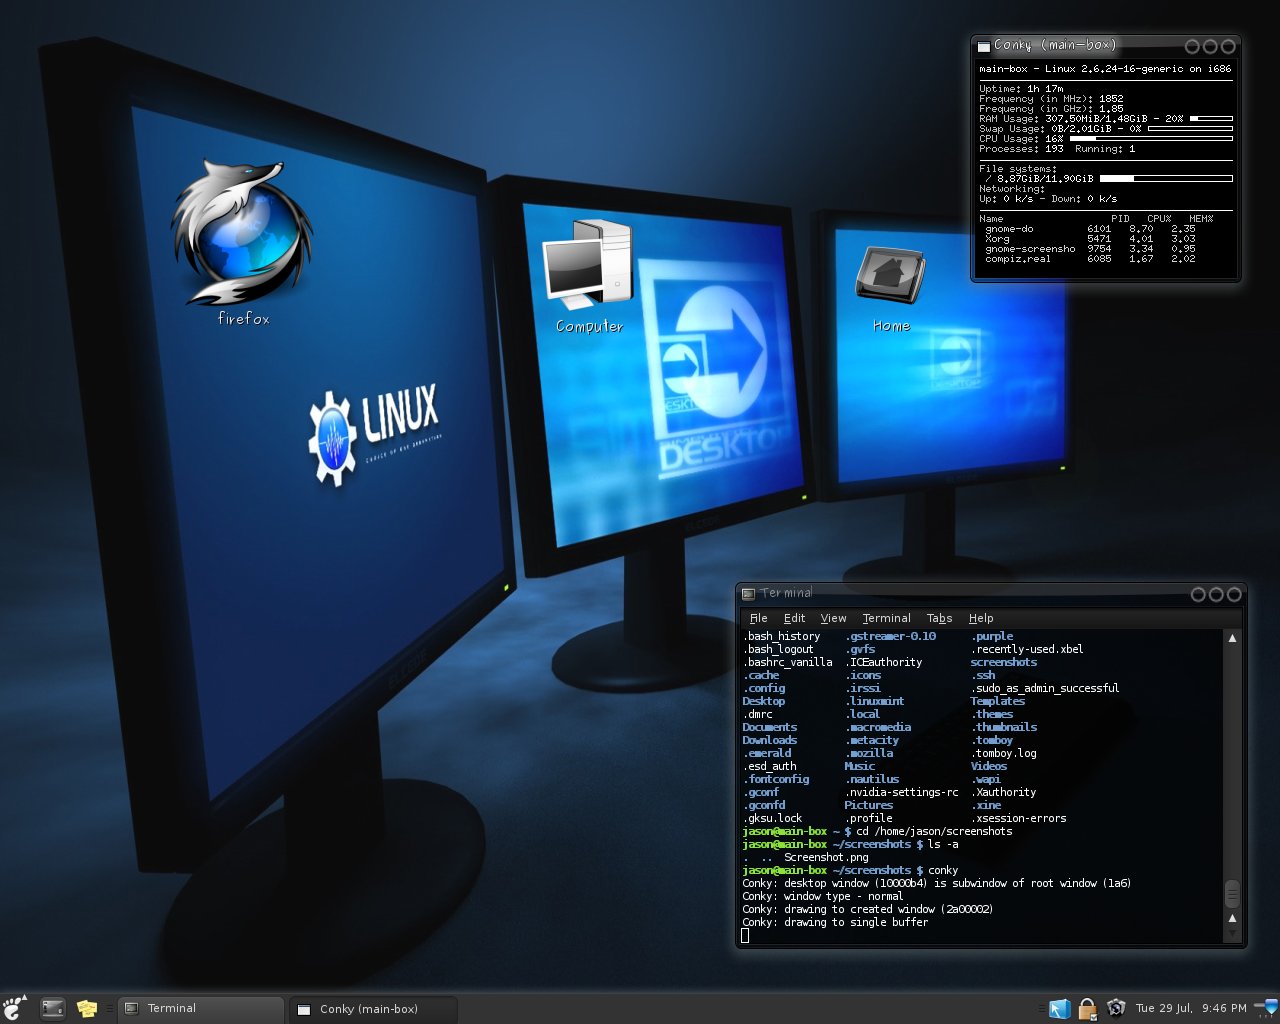Open the View menu in Terminal
Screen dimensions: 1280x1024
(833, 618)
